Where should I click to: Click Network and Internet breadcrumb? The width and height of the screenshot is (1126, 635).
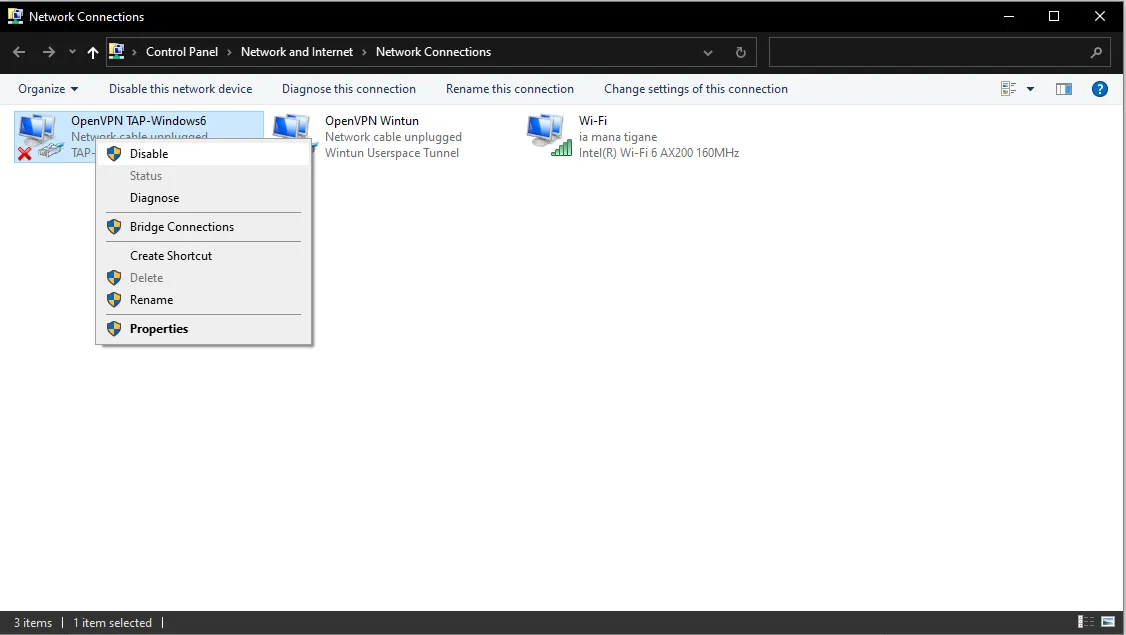tap(297, 52)
